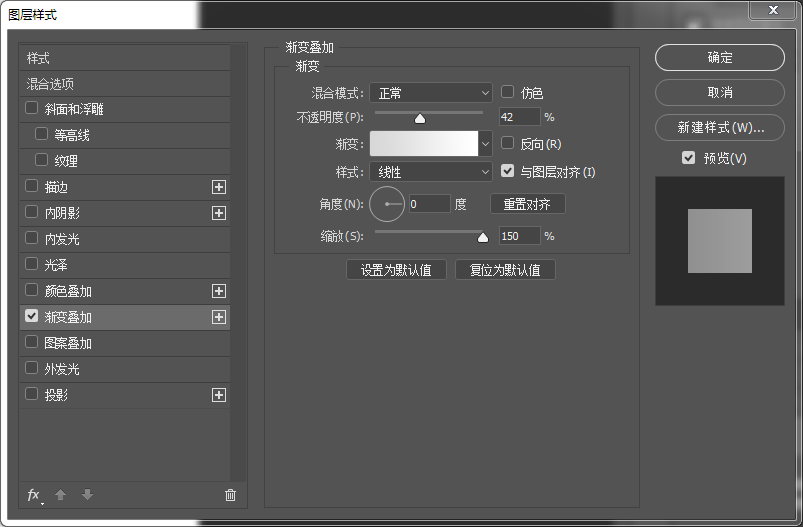803x527 pixels.
Task: Move effect up with arrow icon
Action: (60, 495)
